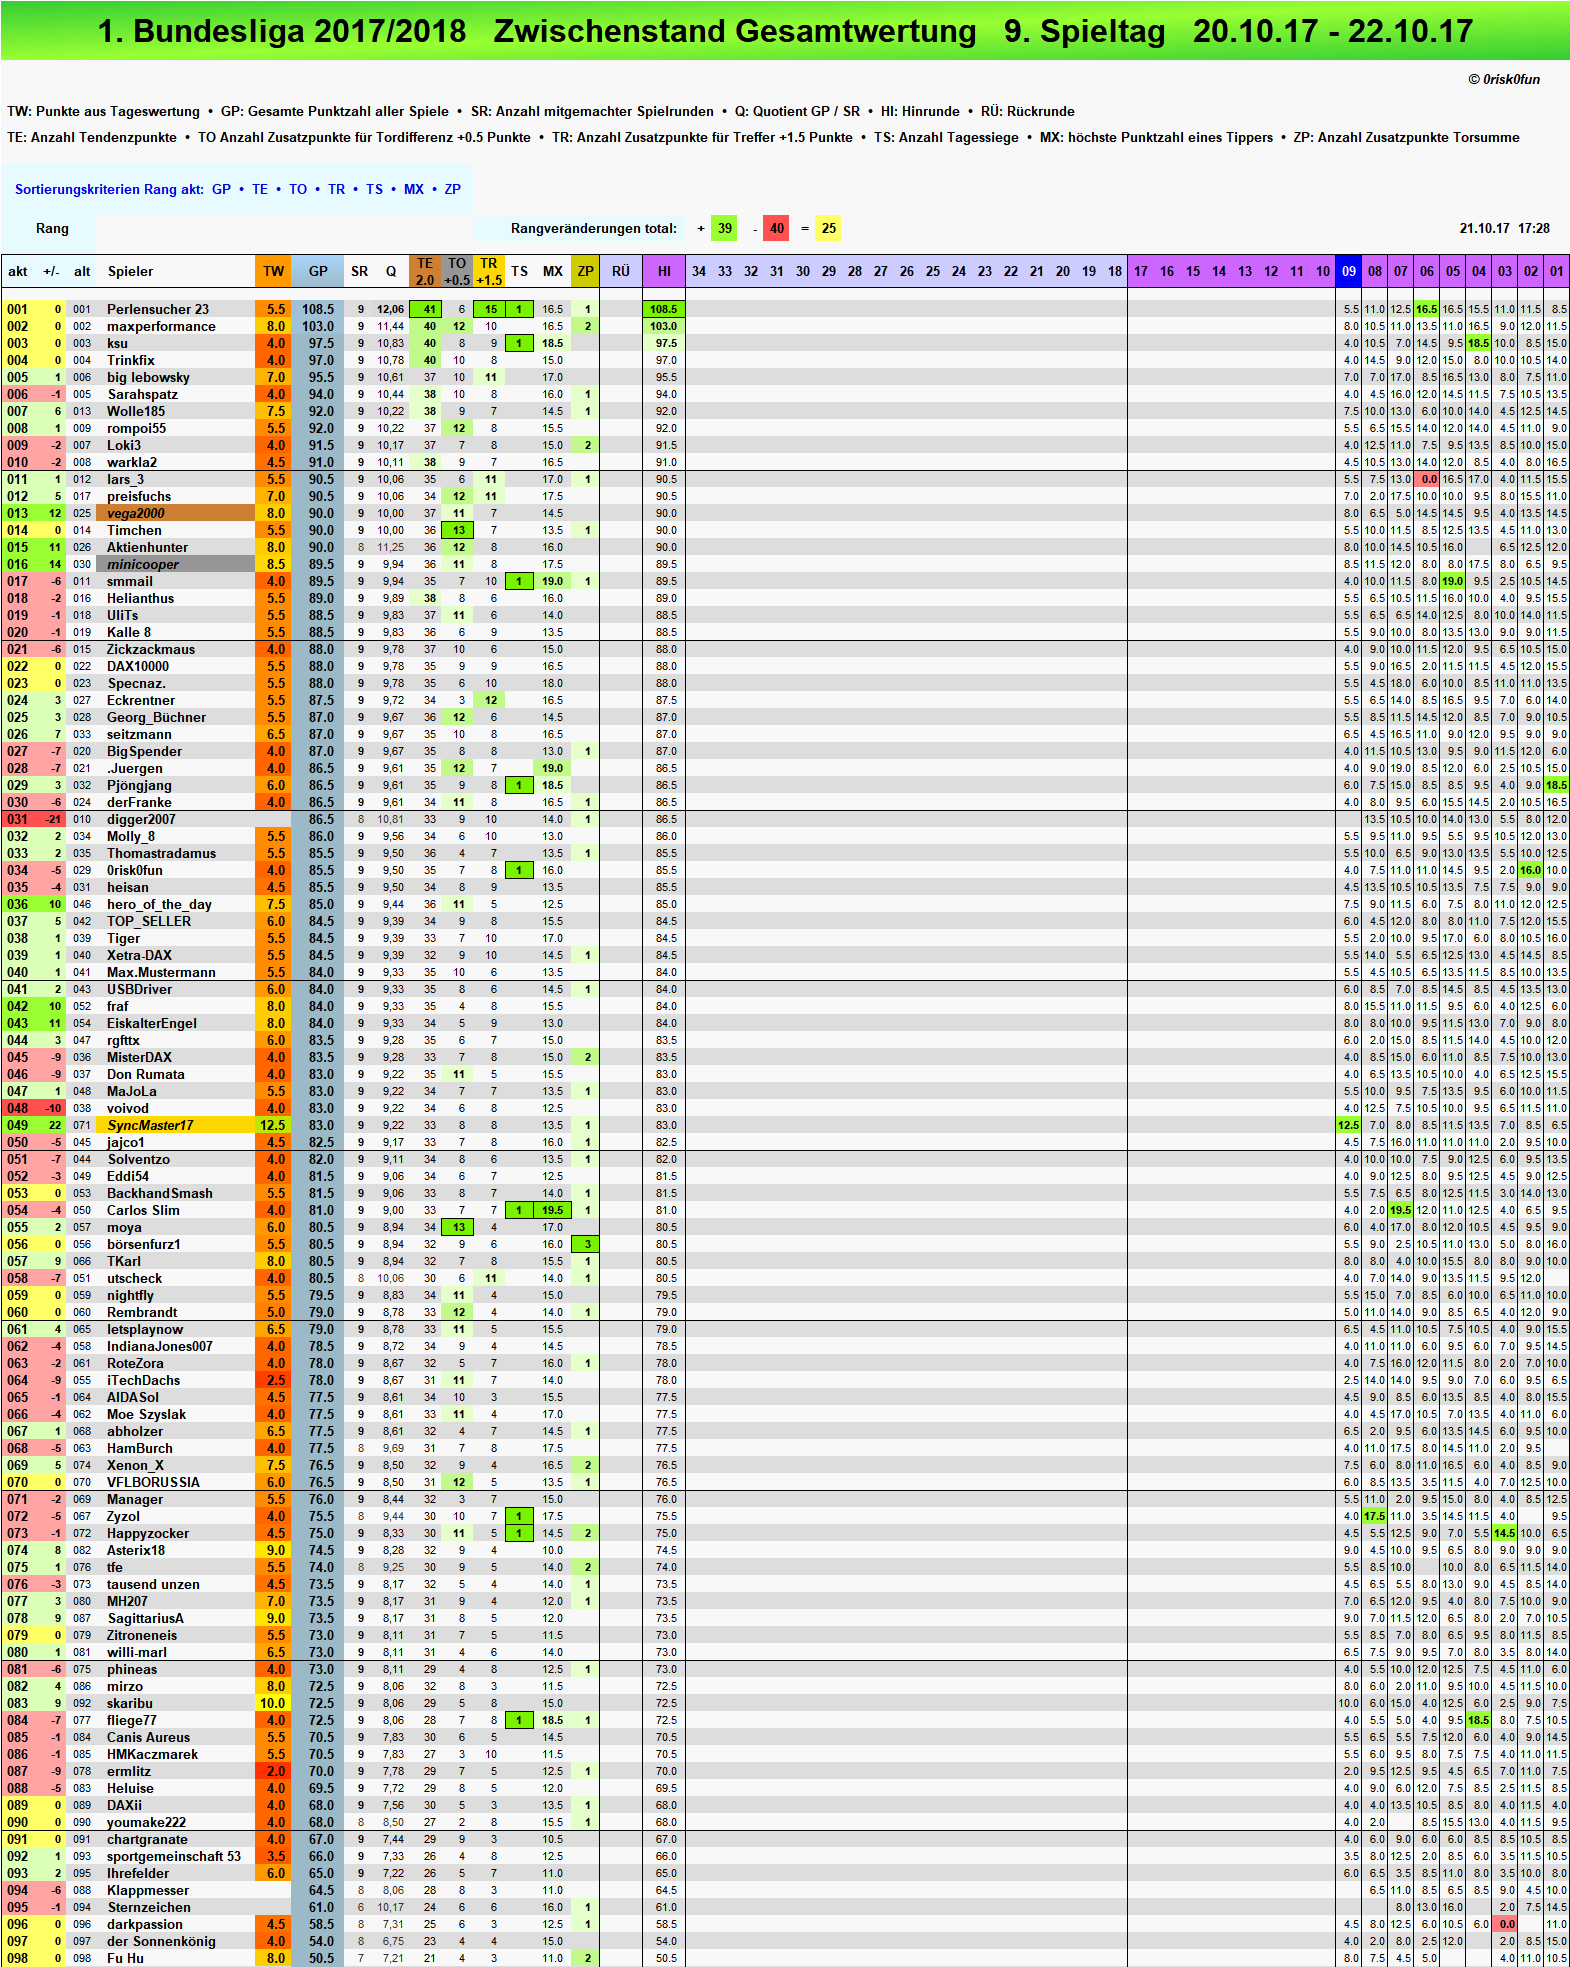Click TW value 12.5 for SyncMaster17
Screen dimensions: 1570x1967
point(273,1125)
